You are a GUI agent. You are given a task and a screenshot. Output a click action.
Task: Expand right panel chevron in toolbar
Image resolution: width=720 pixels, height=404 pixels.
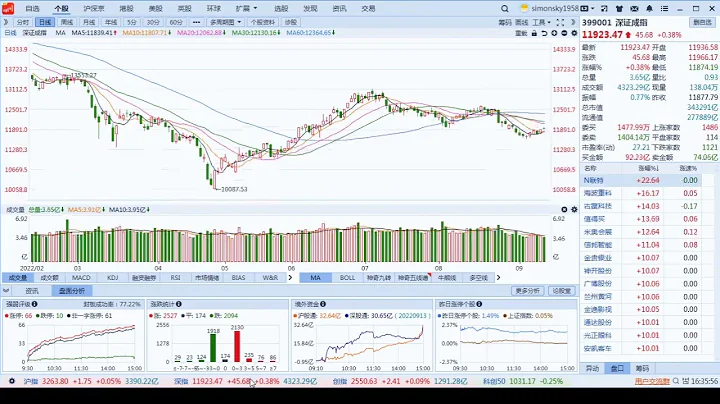(x=573, y=22)
